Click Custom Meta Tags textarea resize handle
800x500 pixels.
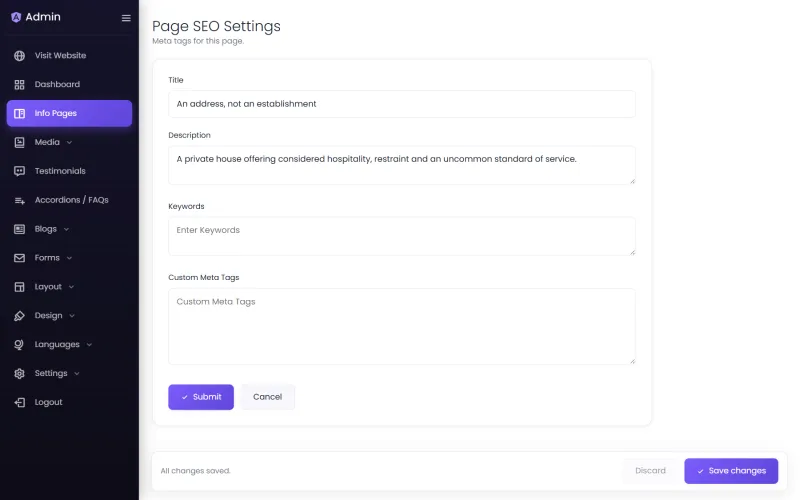coord(632,361)
